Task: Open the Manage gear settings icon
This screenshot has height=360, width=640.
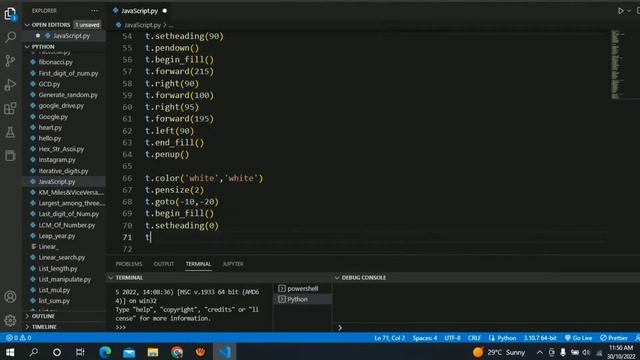Action: (10, 320)
